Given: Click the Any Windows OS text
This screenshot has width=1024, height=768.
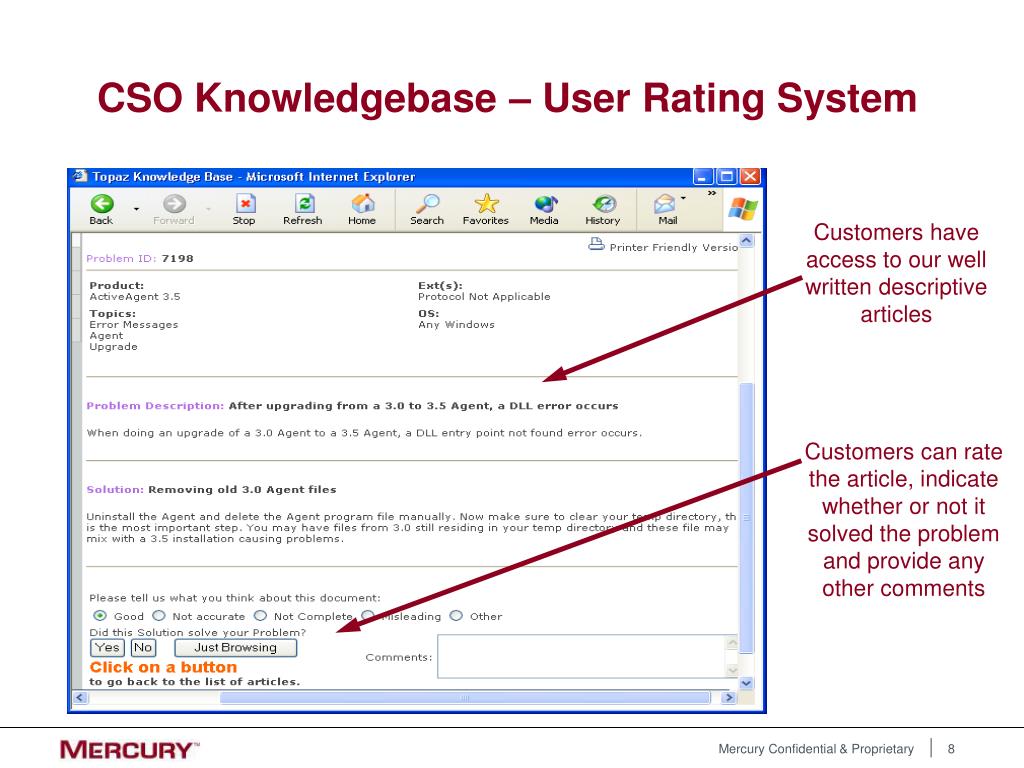Looking at the screenshot, I should coord(456,325).
